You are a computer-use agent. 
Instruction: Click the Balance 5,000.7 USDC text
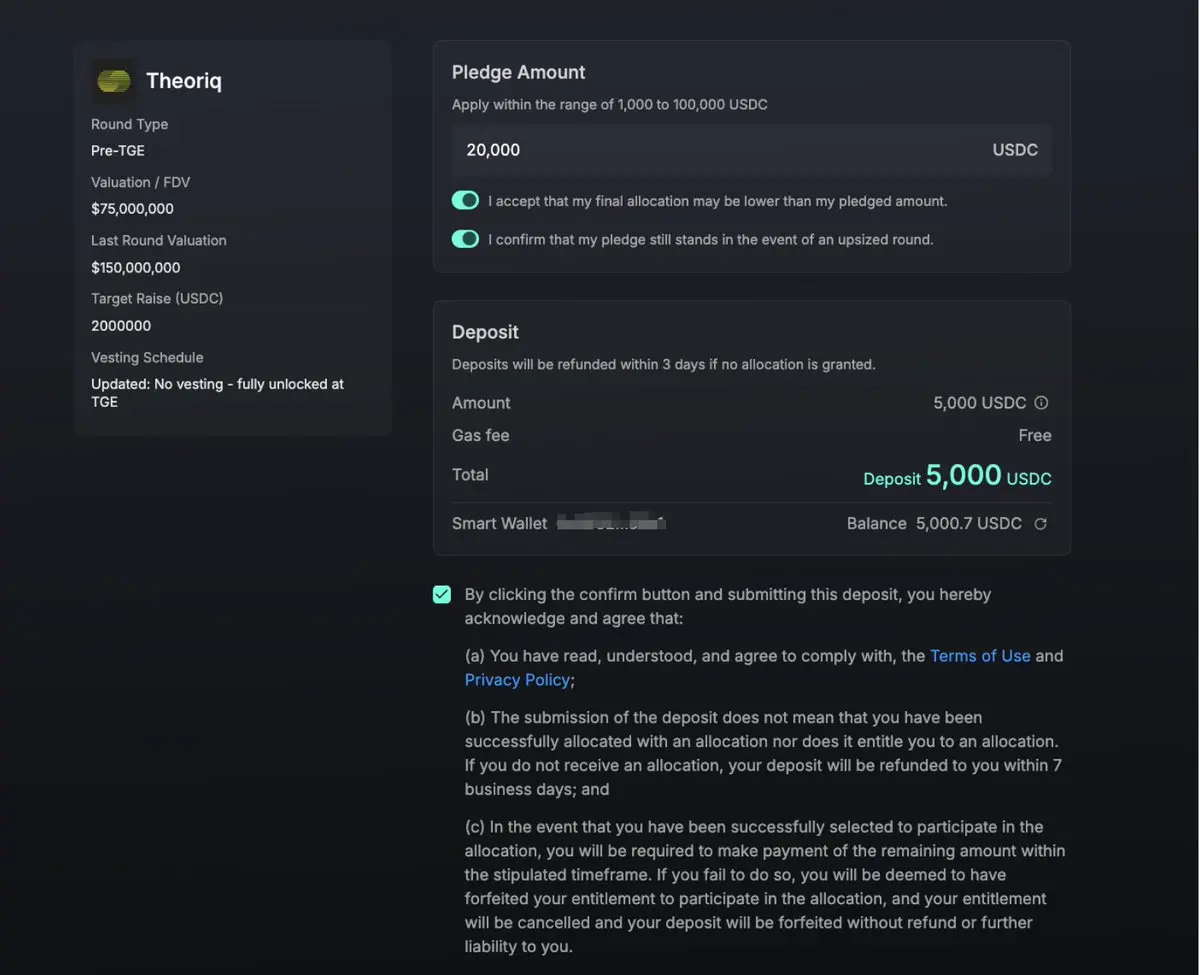pyautogui.click(x=934, y=524)
